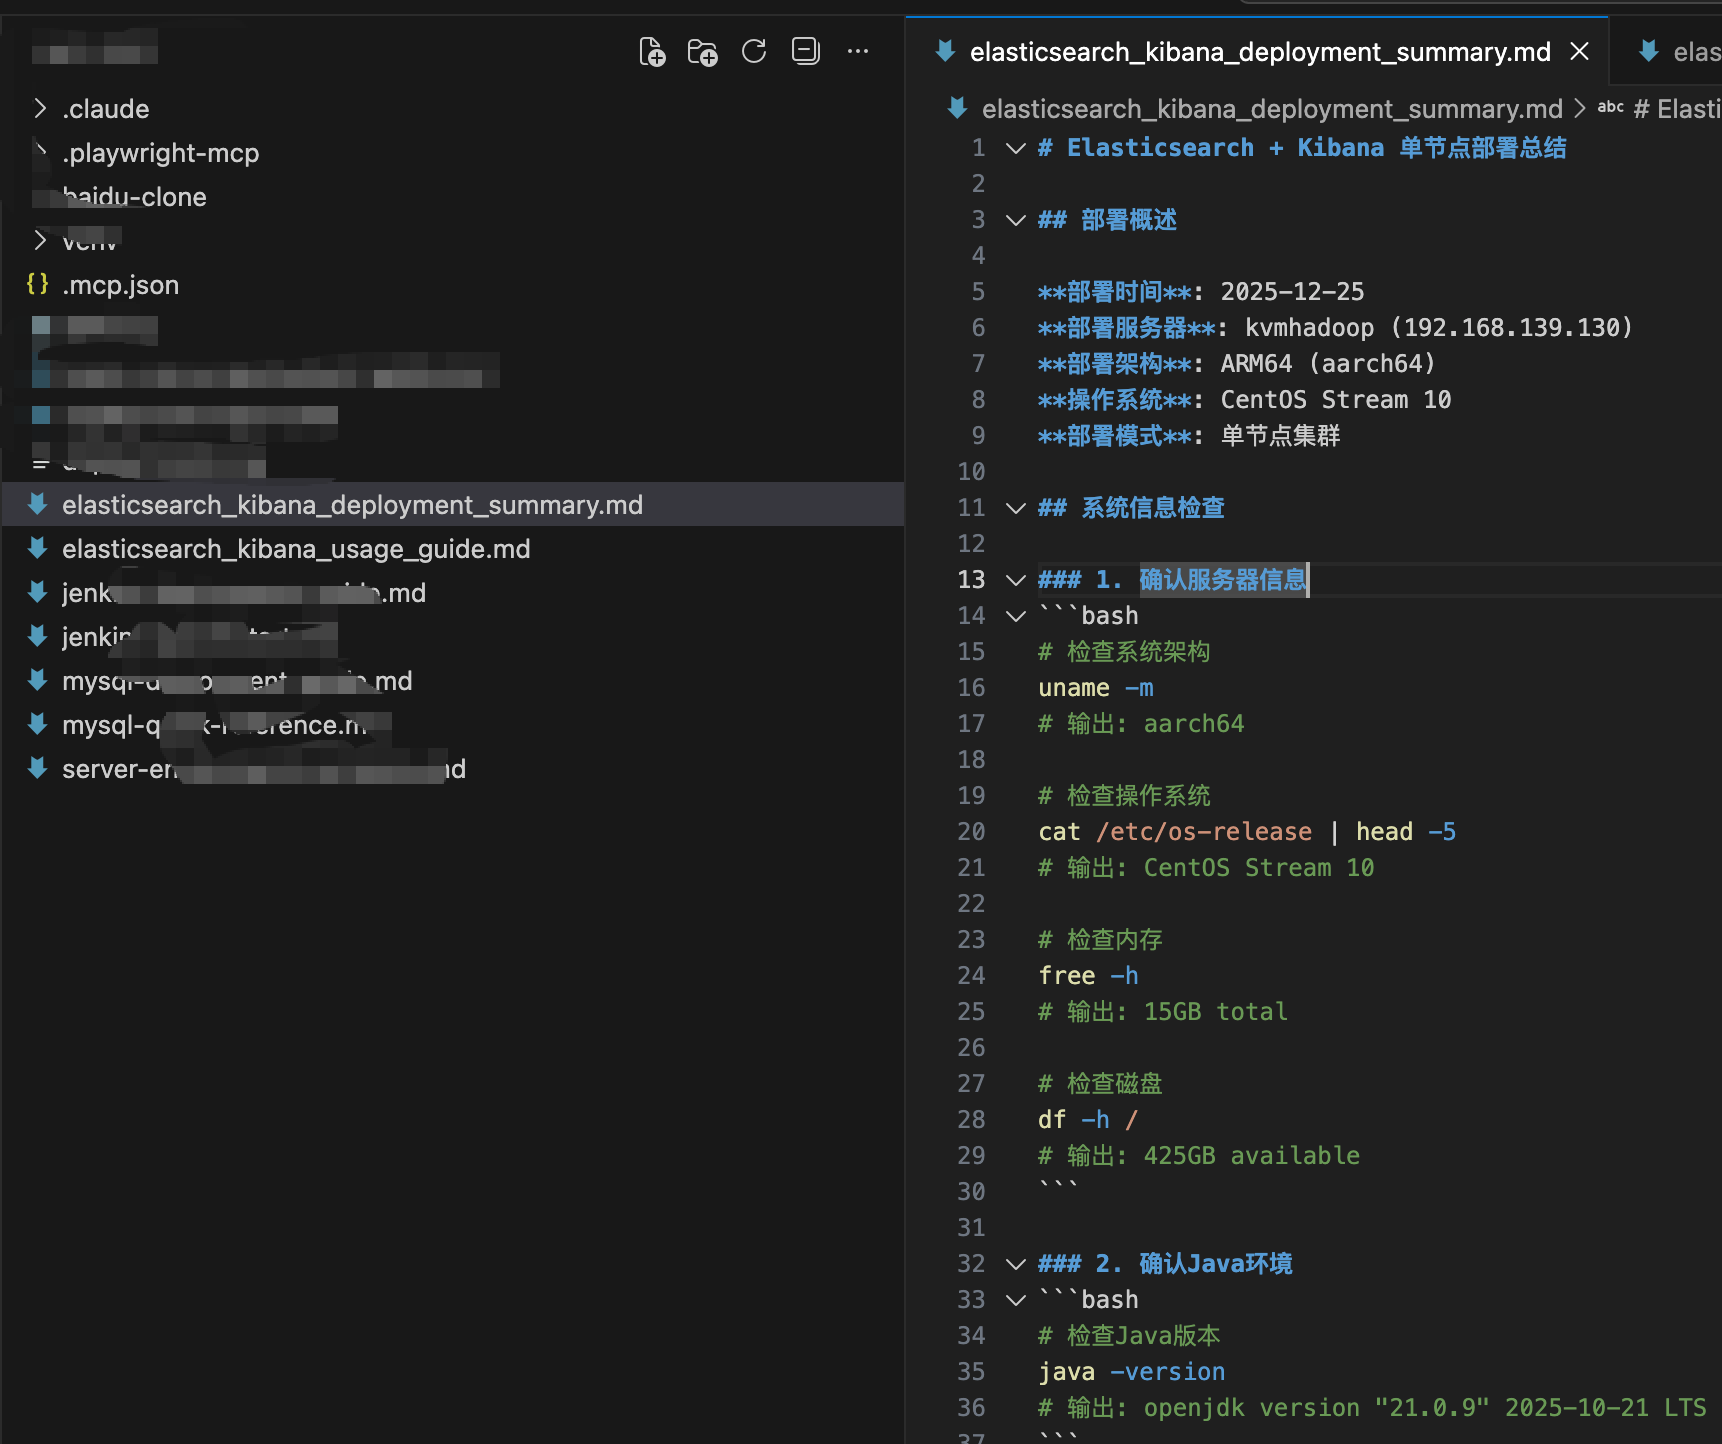Switch to elasticsearch_kibana_deployment_summary.md editor tab

coord(1260,52)
